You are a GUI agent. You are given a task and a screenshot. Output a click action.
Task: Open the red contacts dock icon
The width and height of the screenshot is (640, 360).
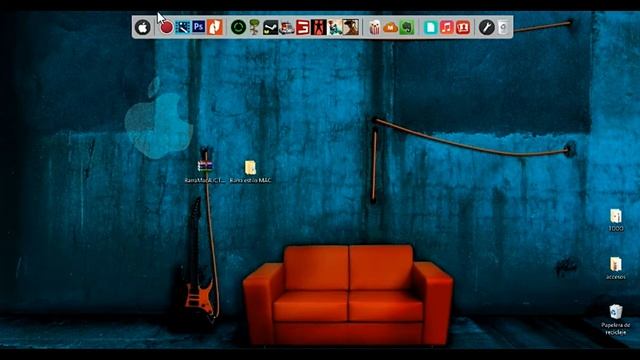[463, 27]
